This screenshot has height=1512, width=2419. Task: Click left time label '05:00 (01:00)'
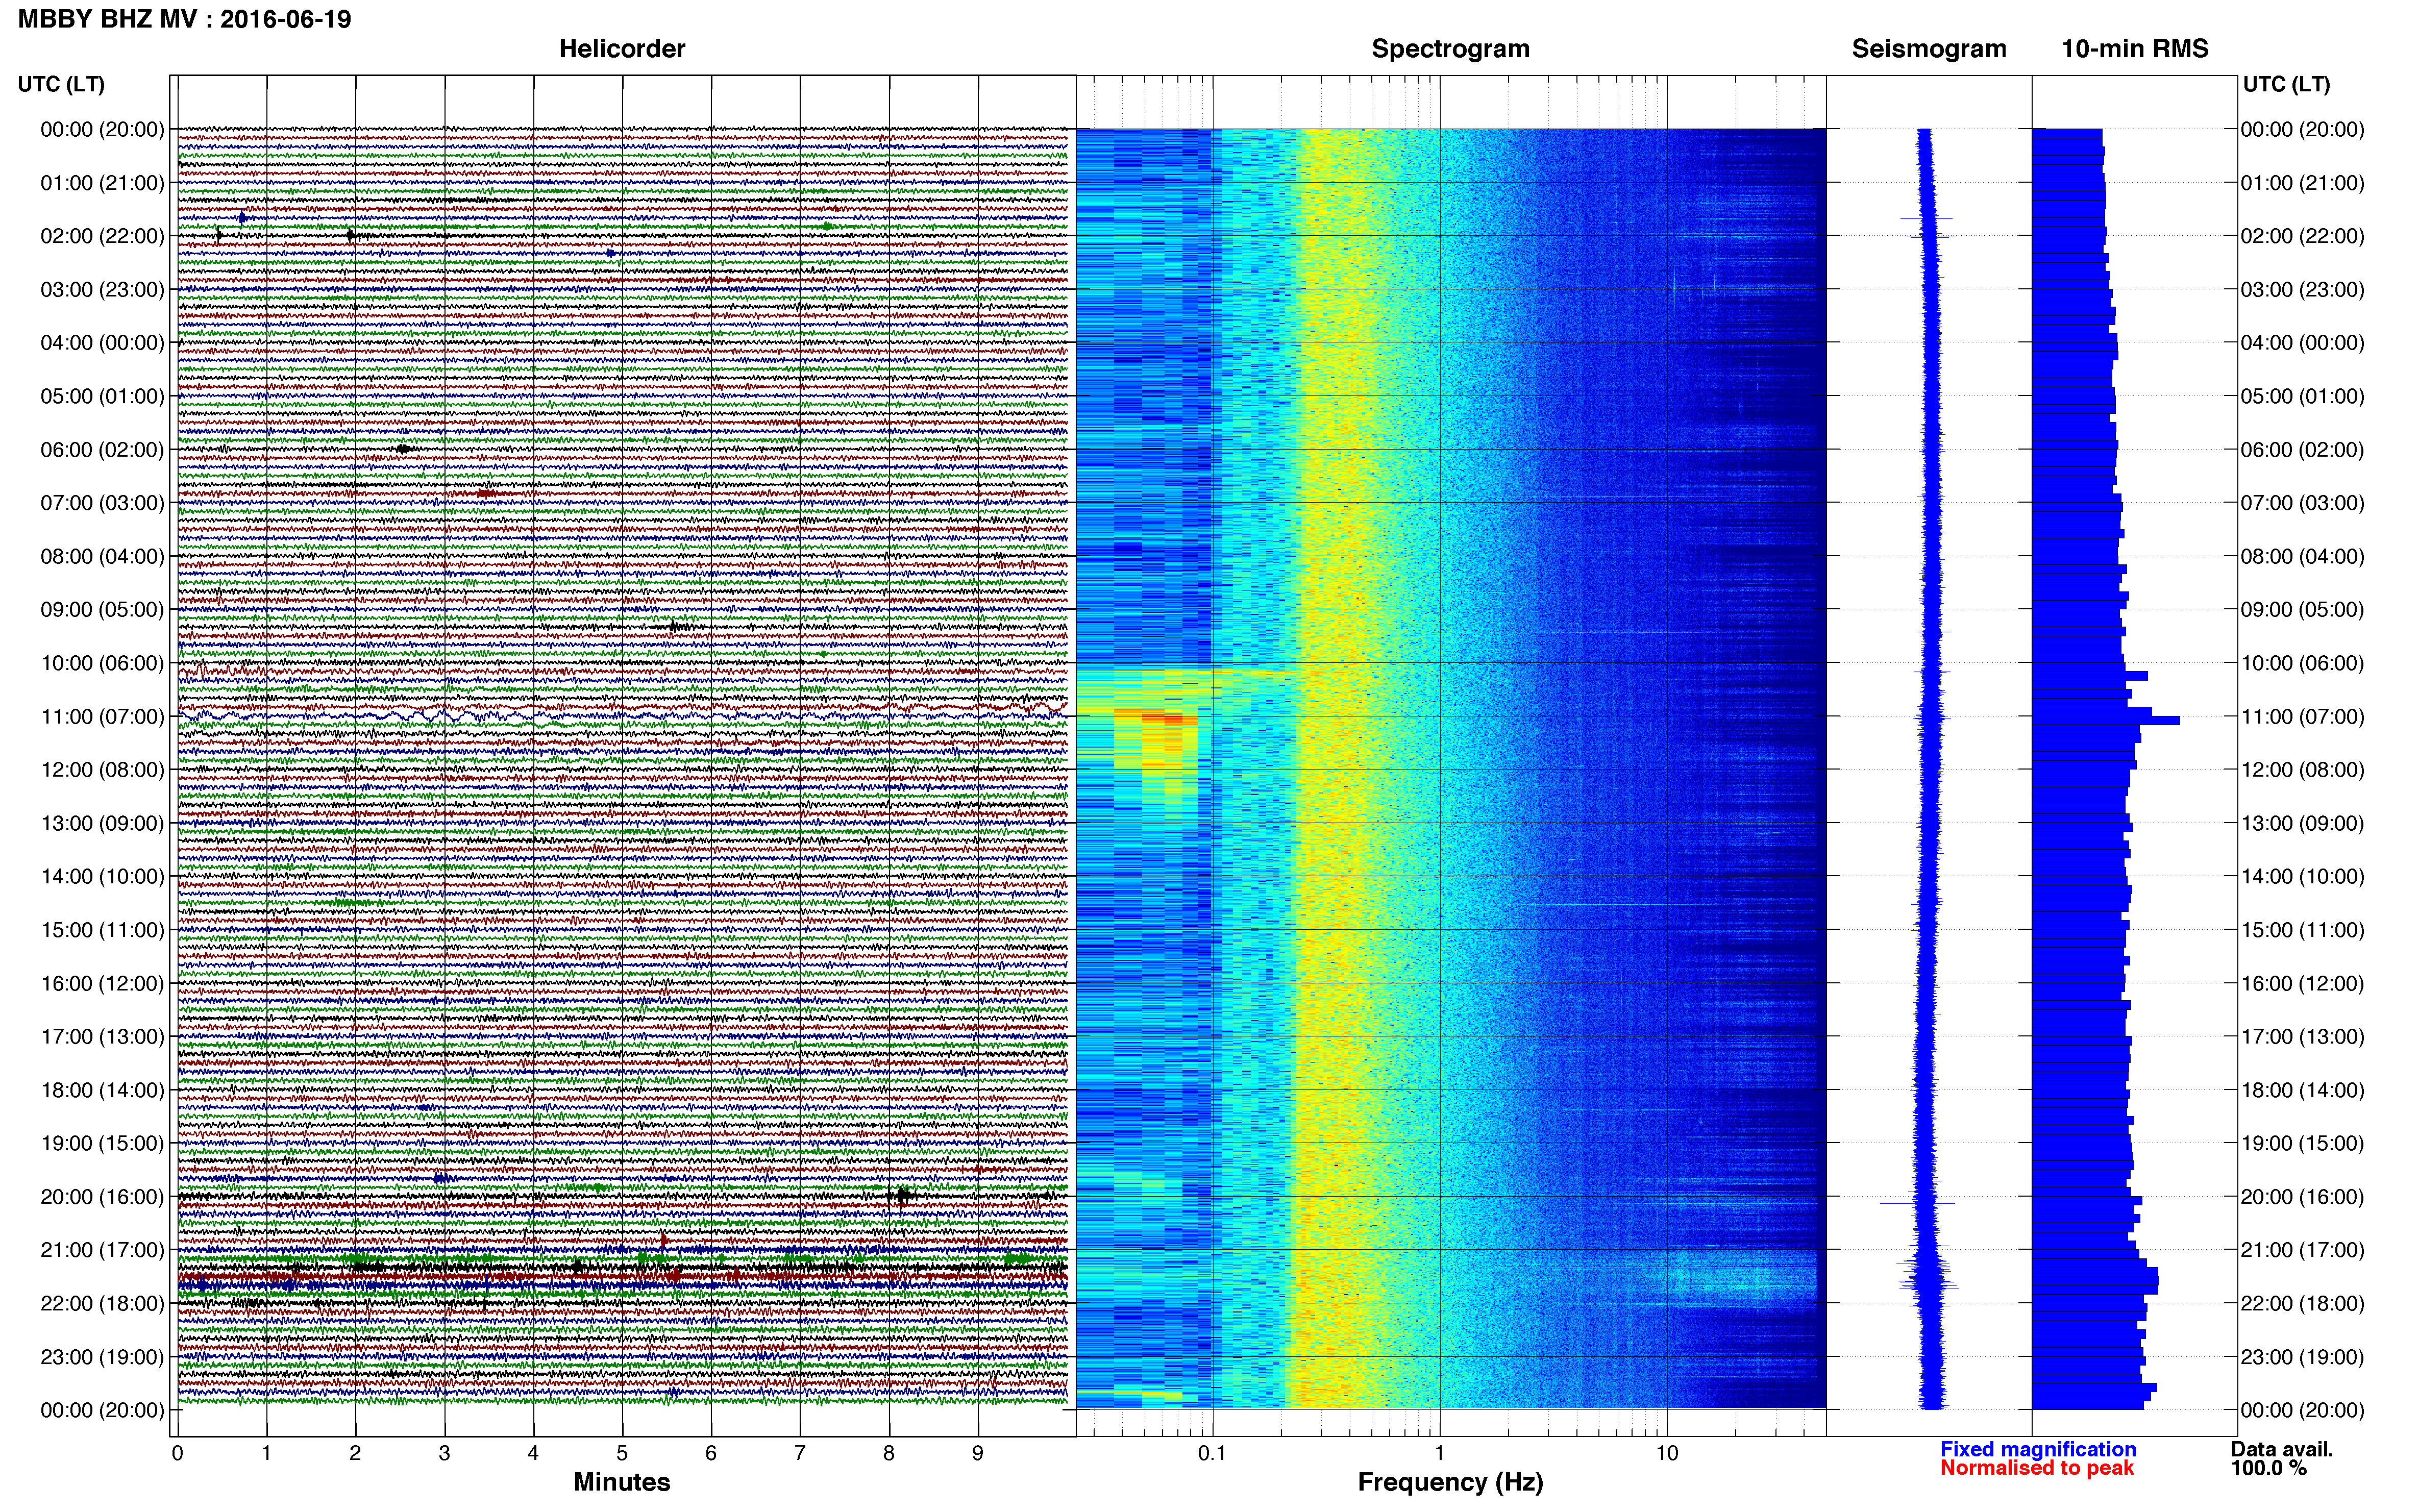coord(102,396)
